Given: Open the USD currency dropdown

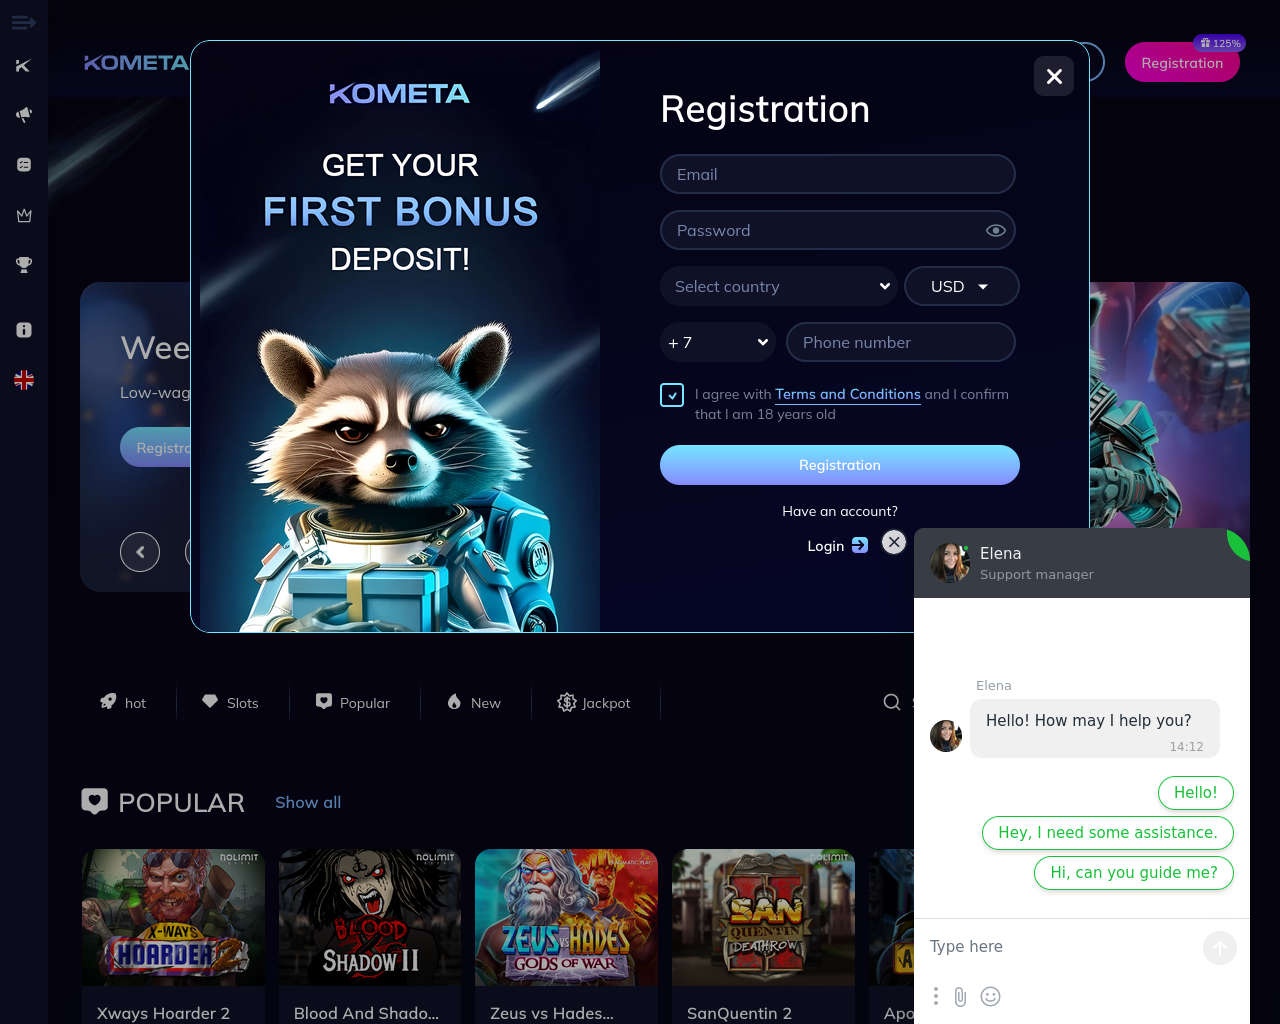Looking at the screenshot, I should 962,286.
